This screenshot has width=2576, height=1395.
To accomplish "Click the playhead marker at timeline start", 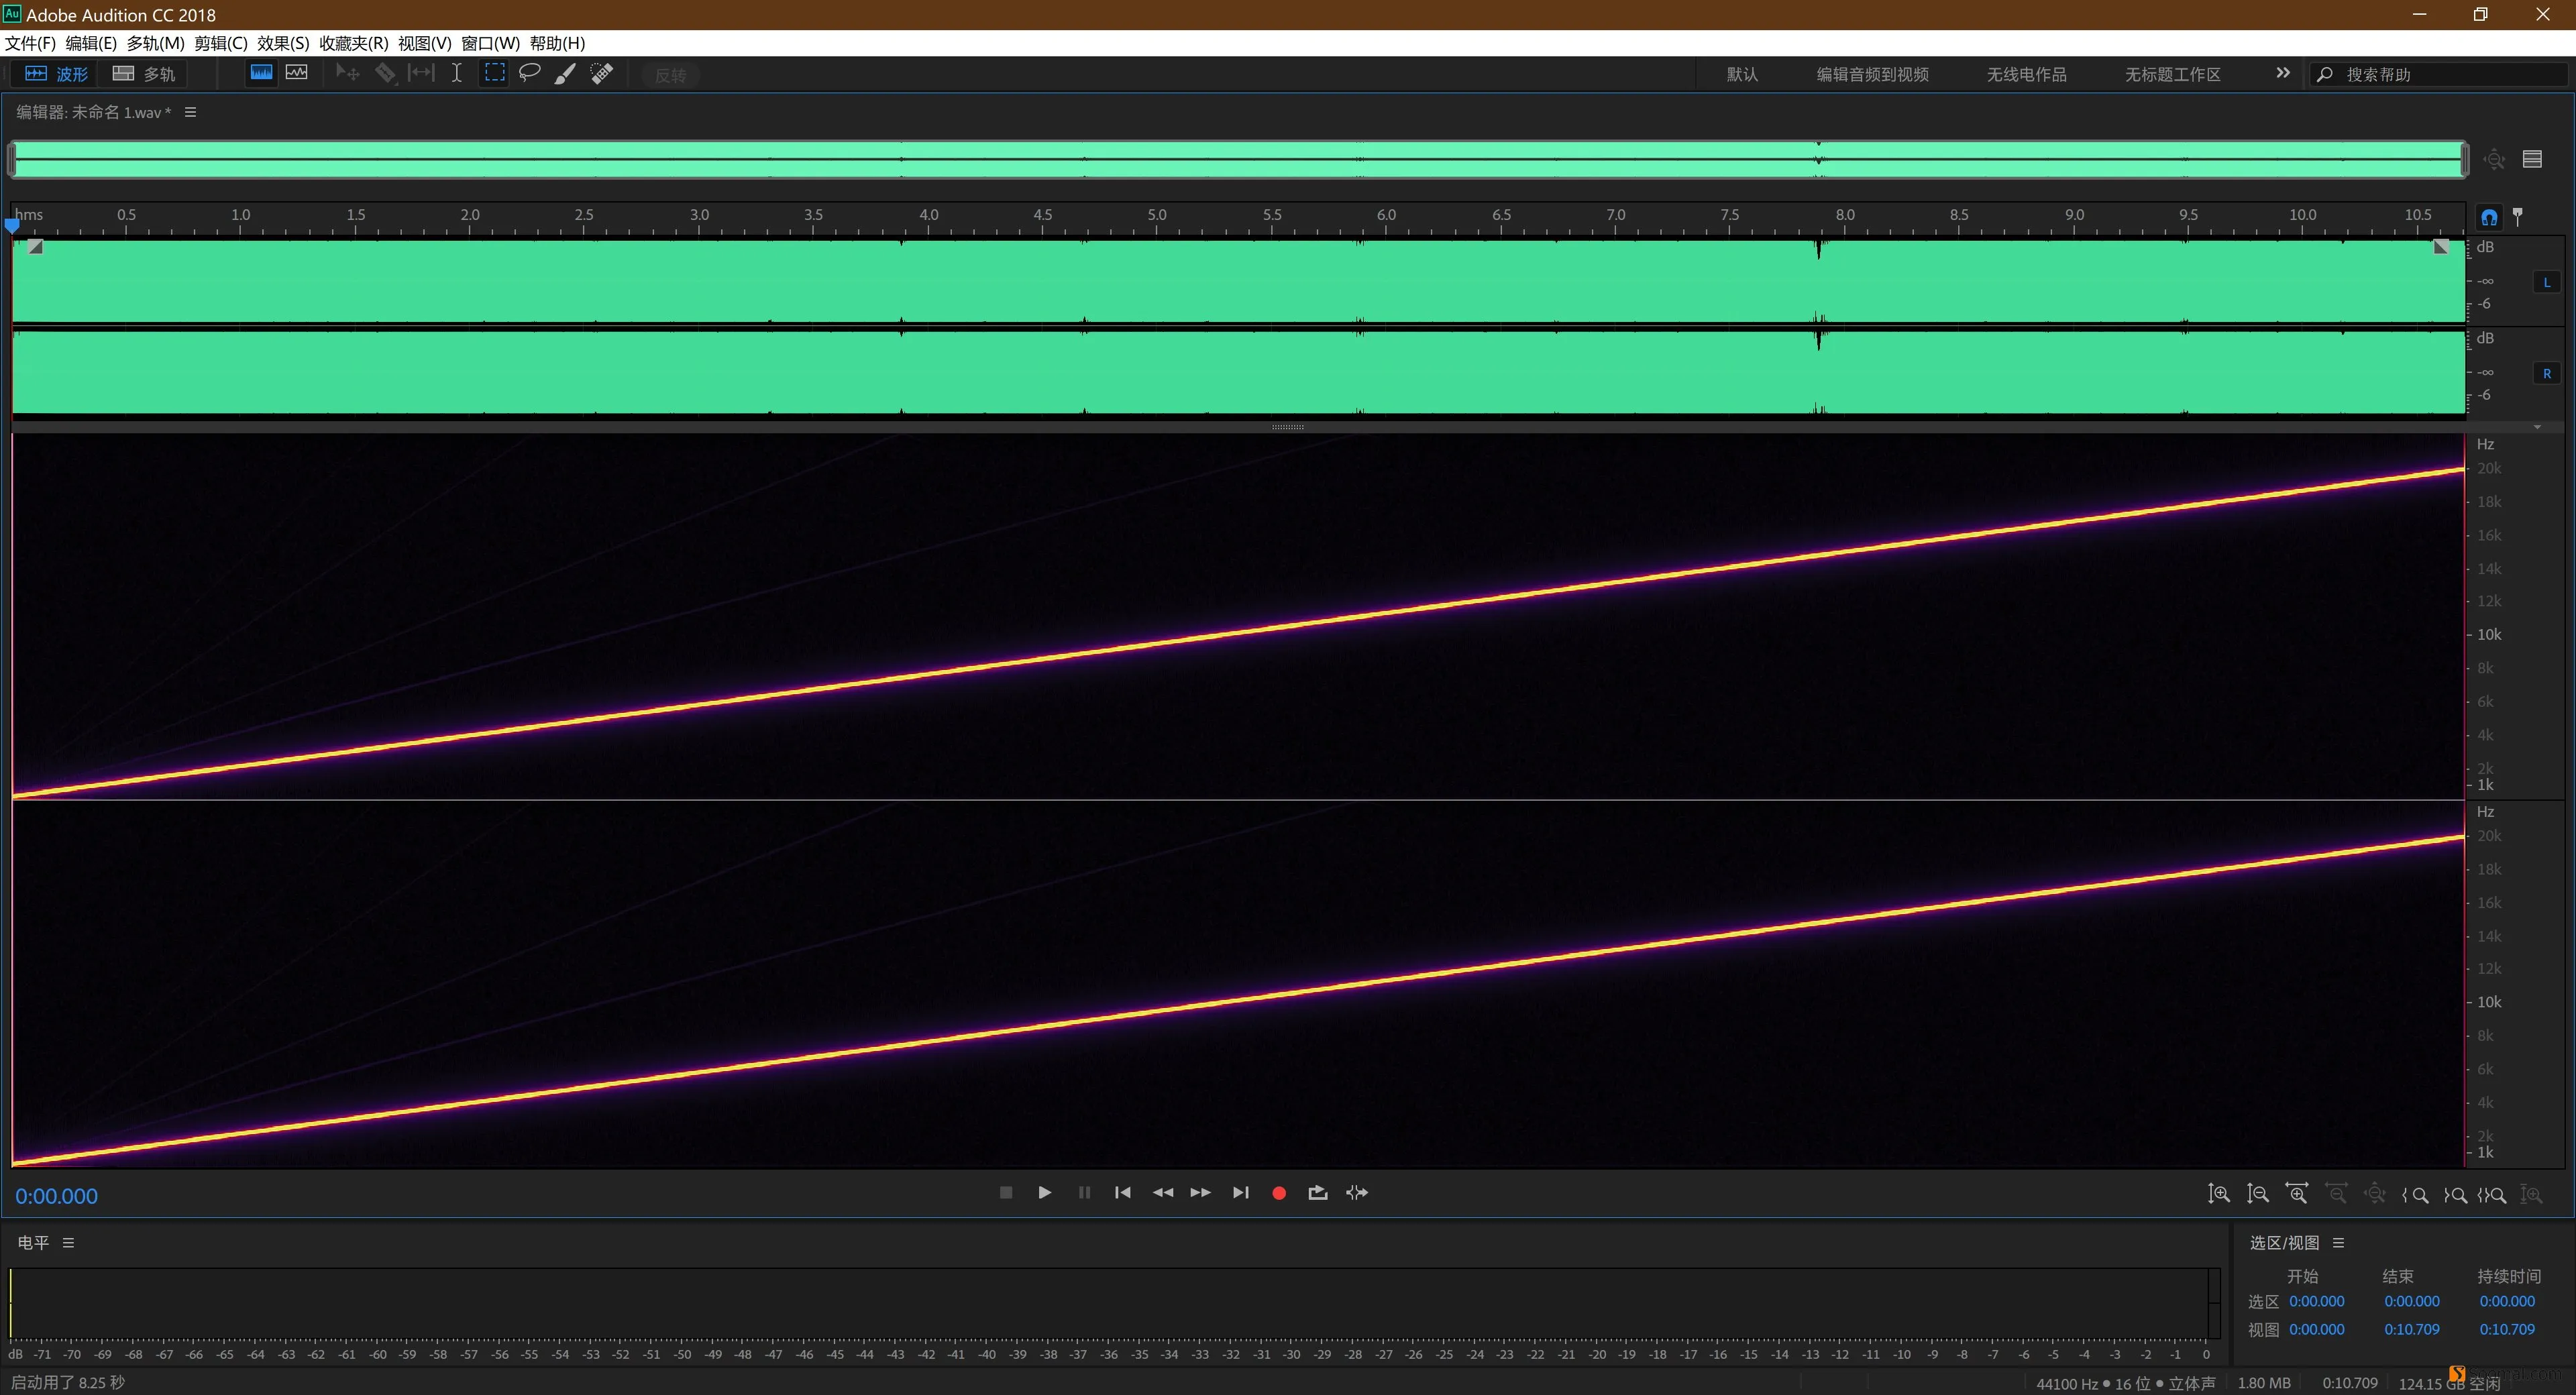I will [12, 226].
